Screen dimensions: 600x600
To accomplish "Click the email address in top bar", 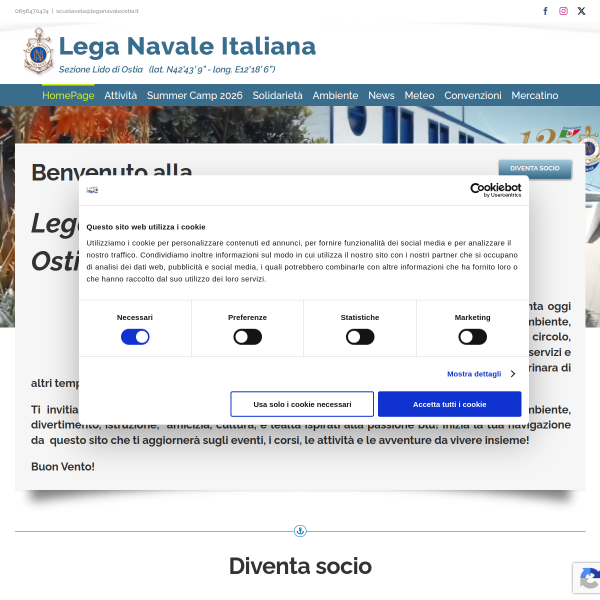I will pos(97,11).
